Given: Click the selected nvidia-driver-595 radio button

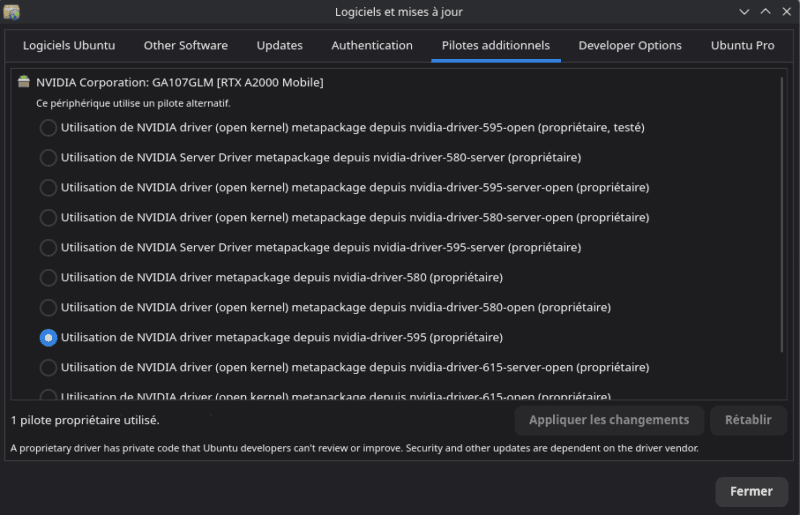Looking at the screenshot, I should point(48,338).
